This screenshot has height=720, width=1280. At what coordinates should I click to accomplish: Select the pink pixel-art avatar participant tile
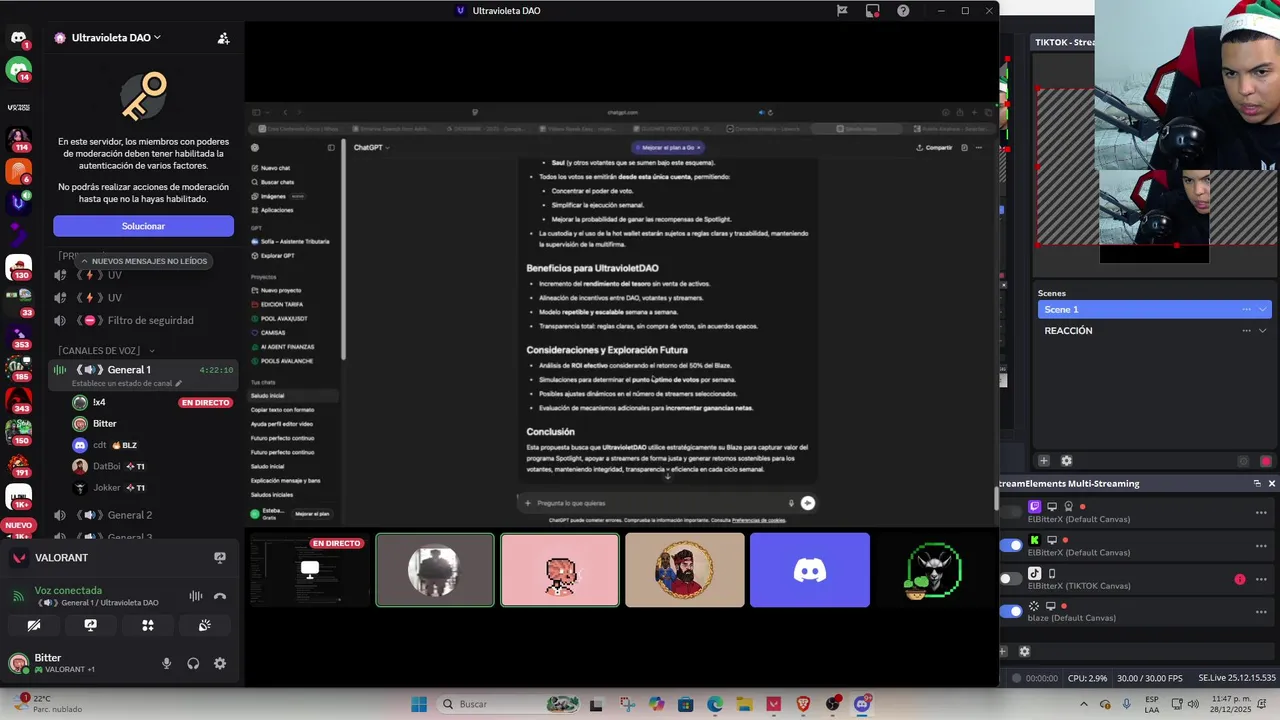coord(560,570)
